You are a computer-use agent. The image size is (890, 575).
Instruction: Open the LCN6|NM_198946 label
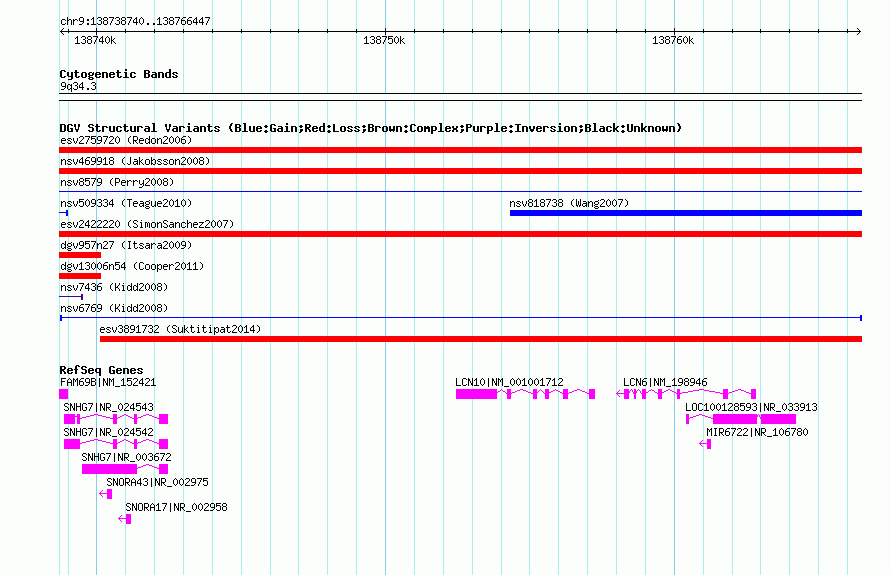coord(665,383)
